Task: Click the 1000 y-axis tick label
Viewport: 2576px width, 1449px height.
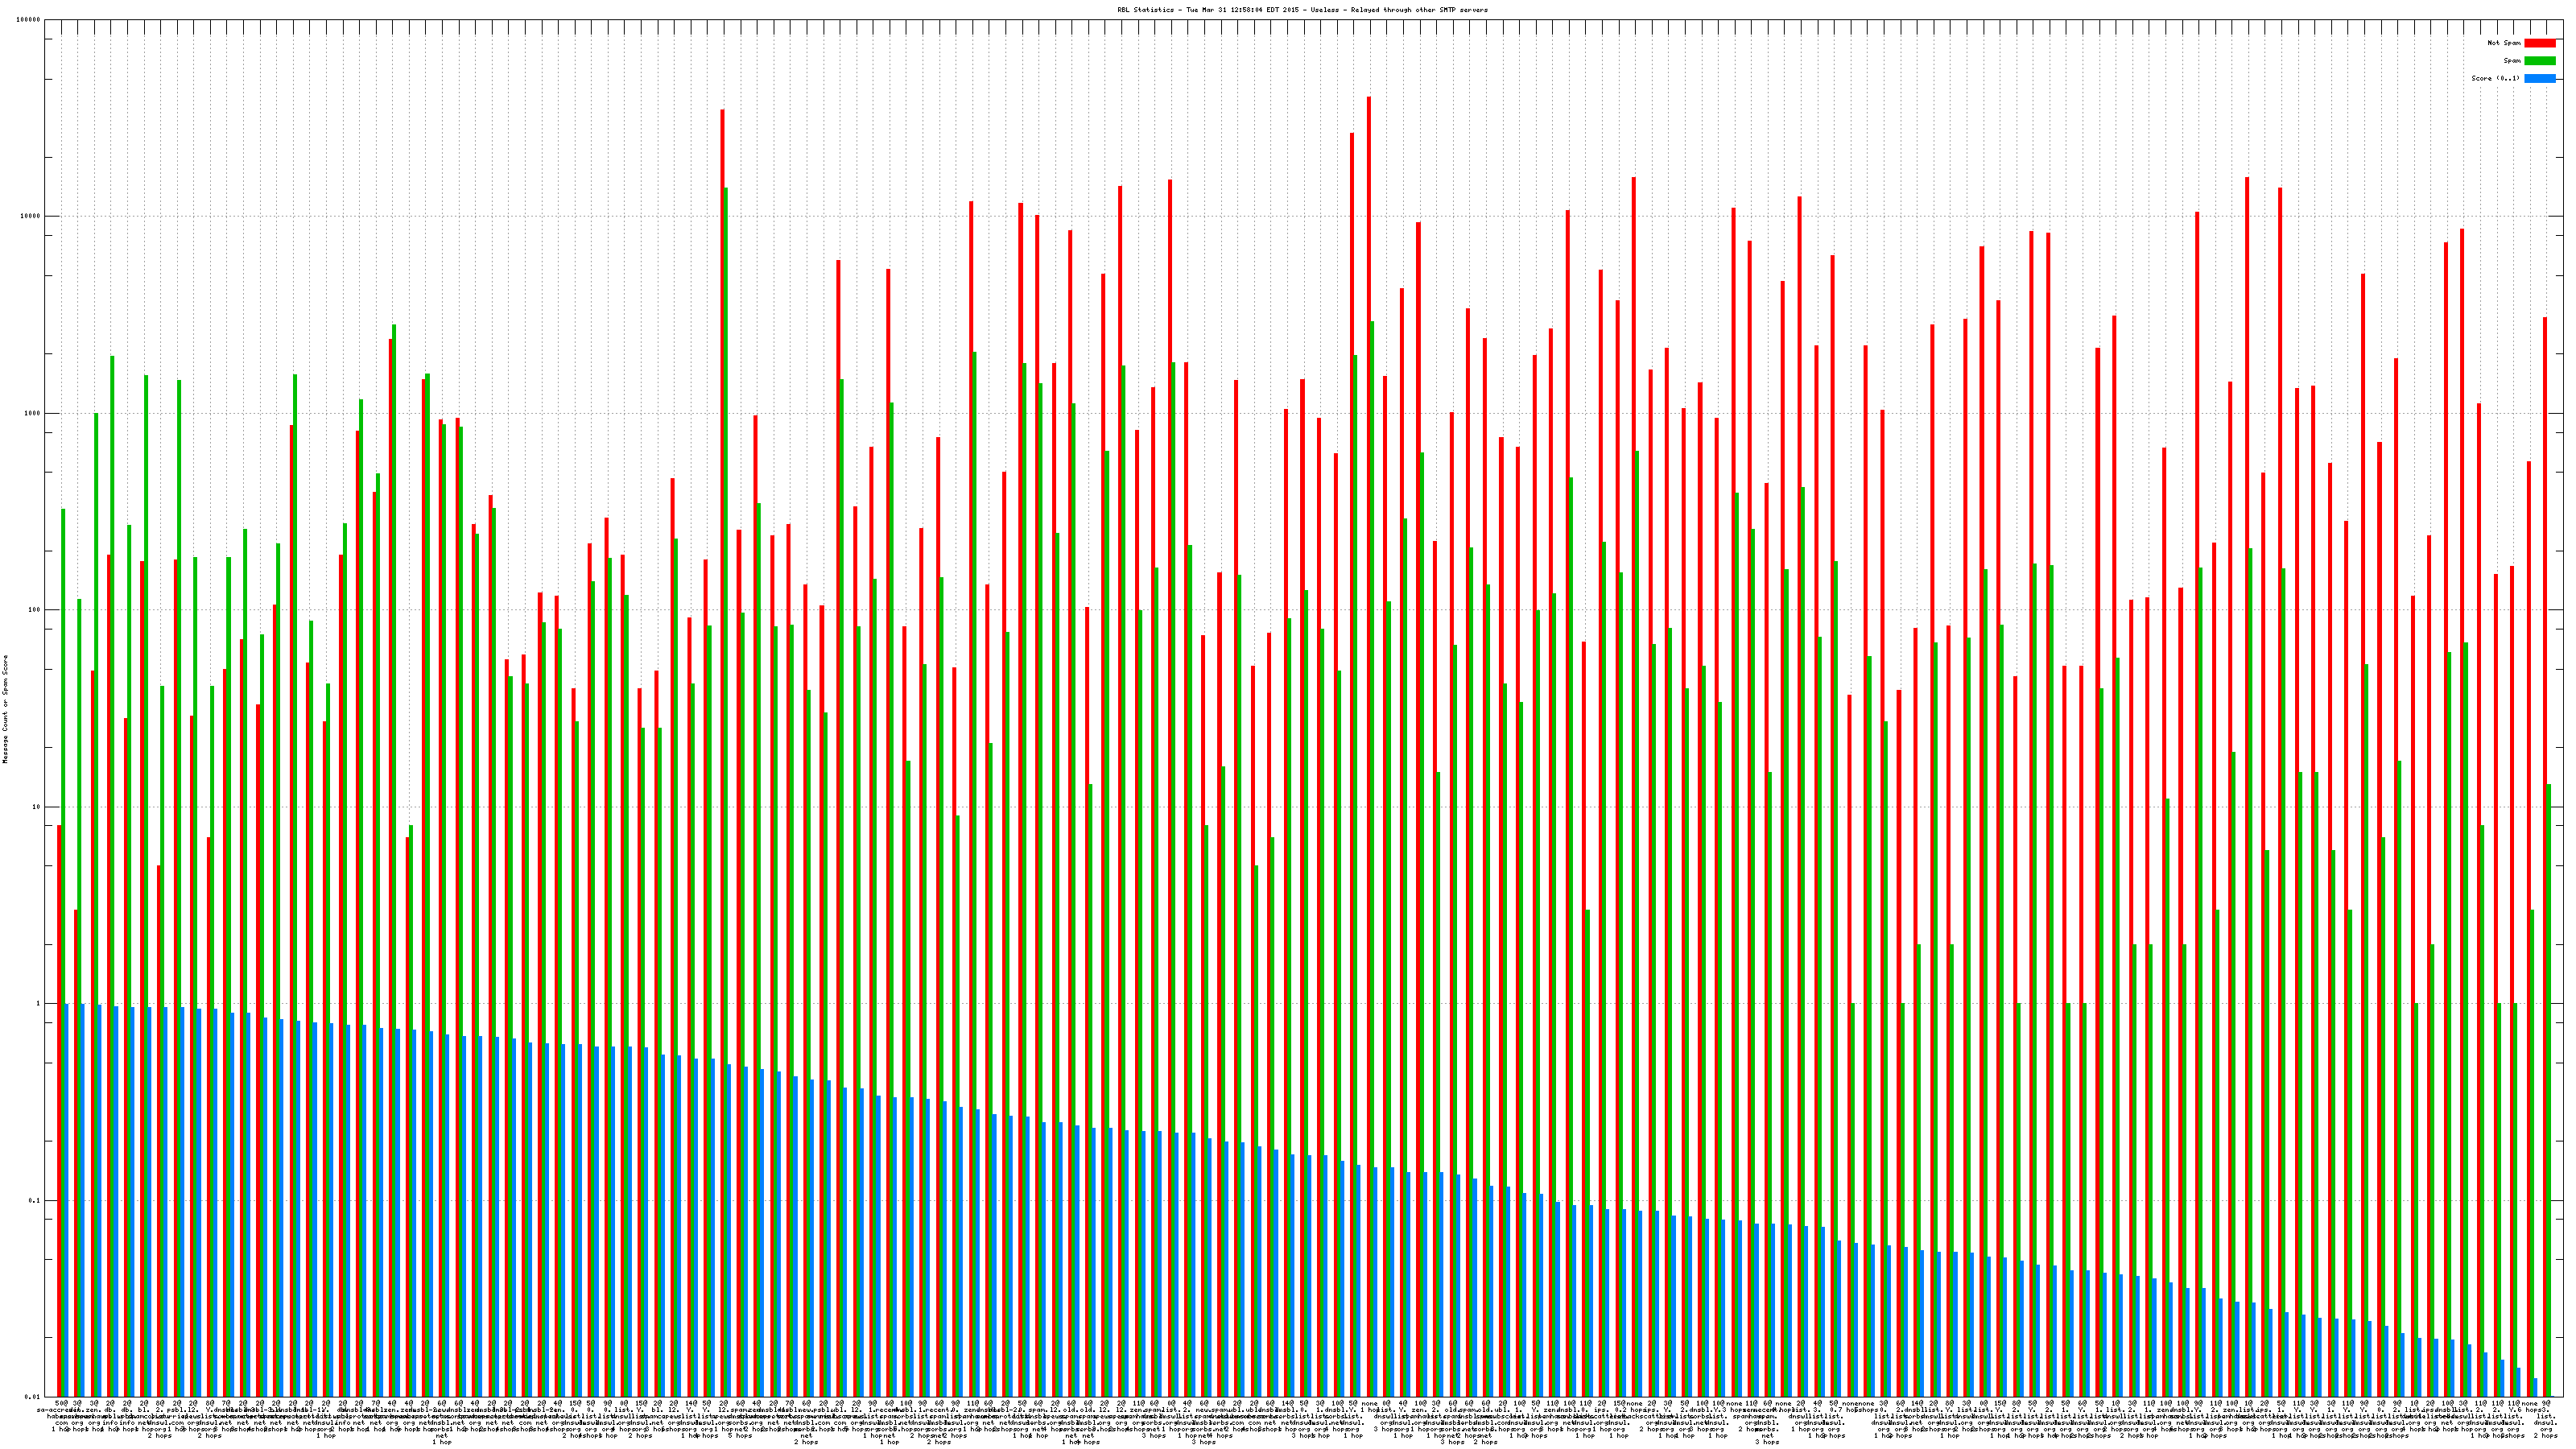Action: coord(34,413)
